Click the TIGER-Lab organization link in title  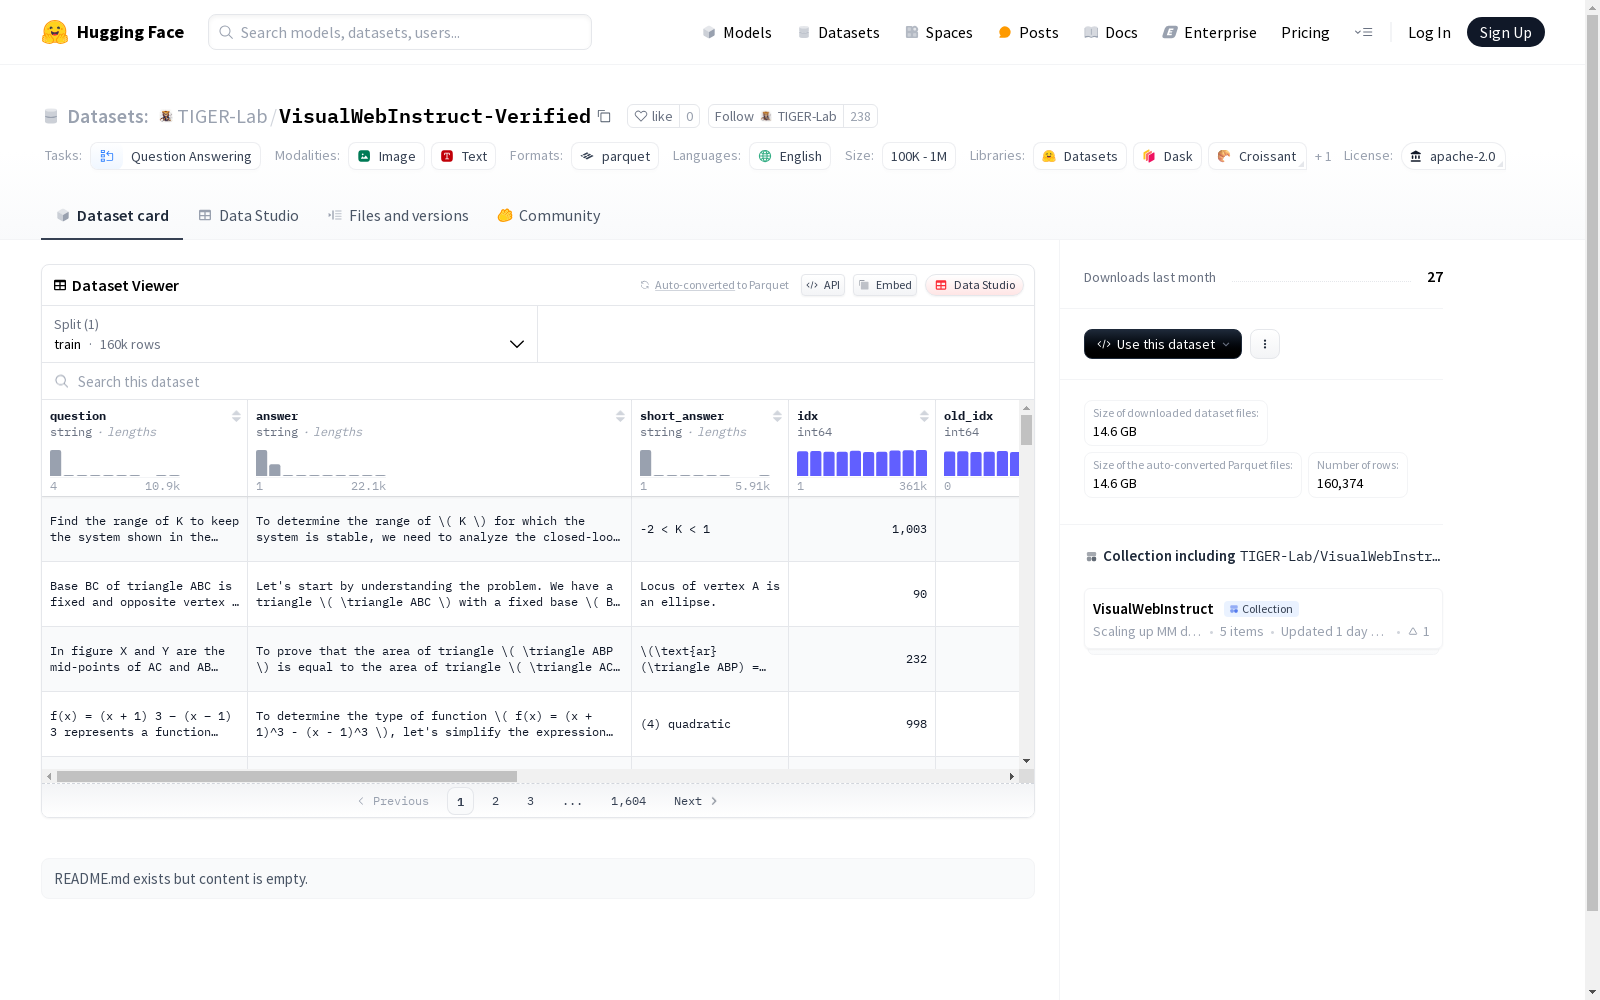[222, 116]
